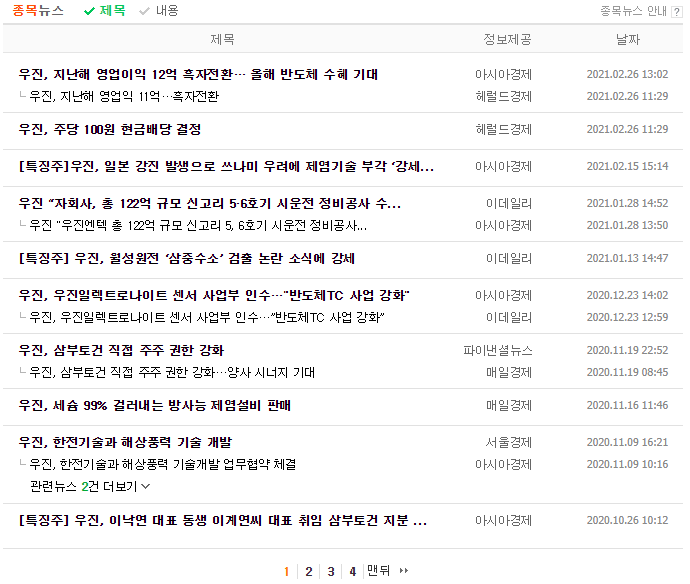Open article 우진, 삼부토건 직접 주주 권한 강화
Screen dimensions: 690x584
[121, 350]
